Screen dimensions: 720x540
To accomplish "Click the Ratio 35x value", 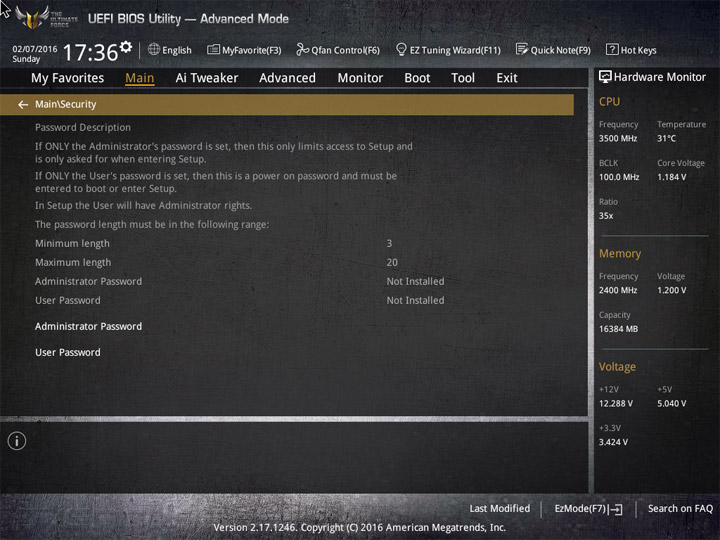I will (x=606, y=215).
